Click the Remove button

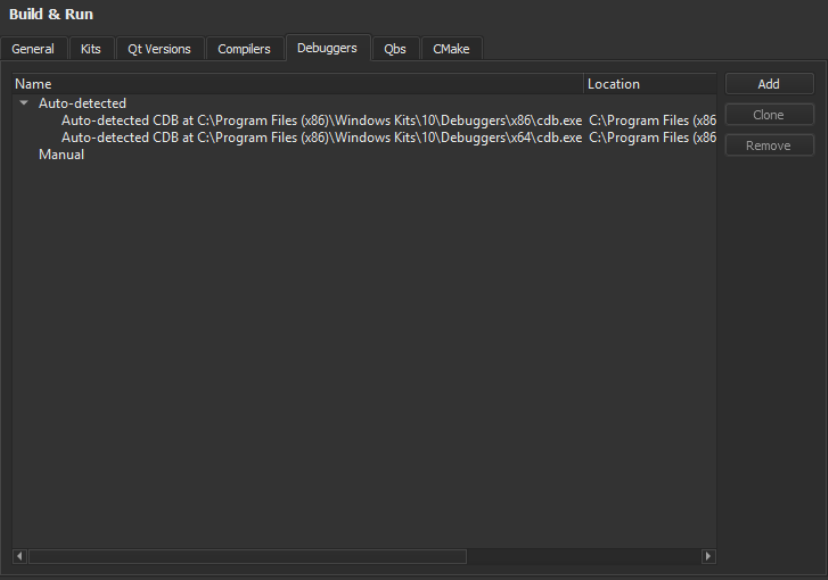click(x=769, y=146)
